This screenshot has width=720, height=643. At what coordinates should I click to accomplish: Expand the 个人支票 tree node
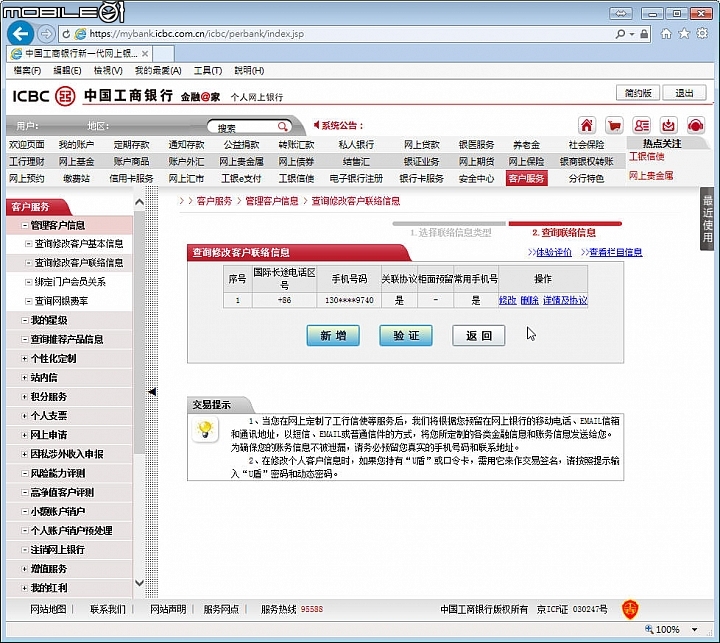click(x=25, y=416)
